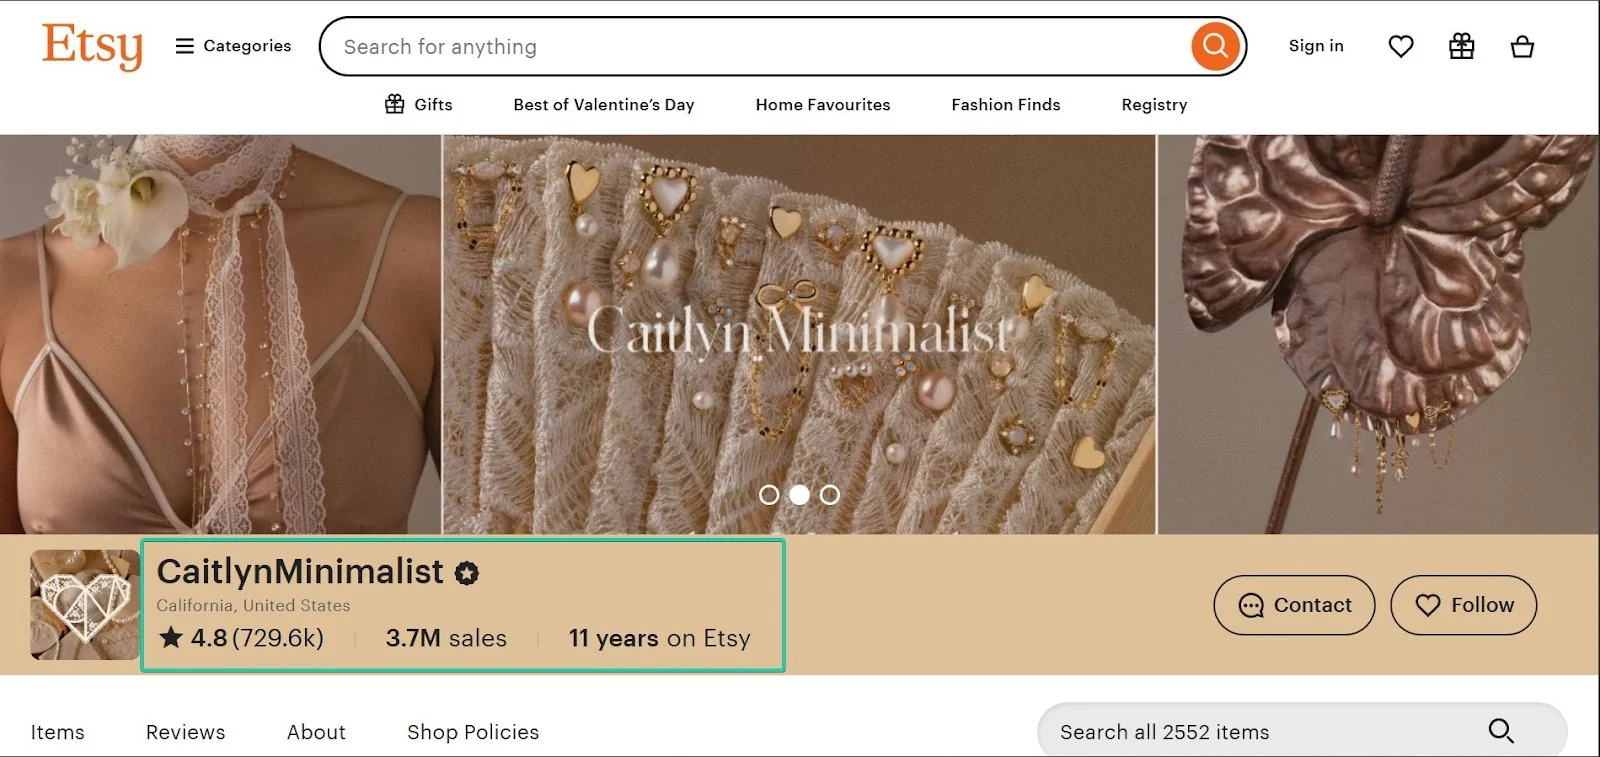Select the third banner carousel dot
The width and height of the screenshot is (1600, 757).
coord(829,494)
